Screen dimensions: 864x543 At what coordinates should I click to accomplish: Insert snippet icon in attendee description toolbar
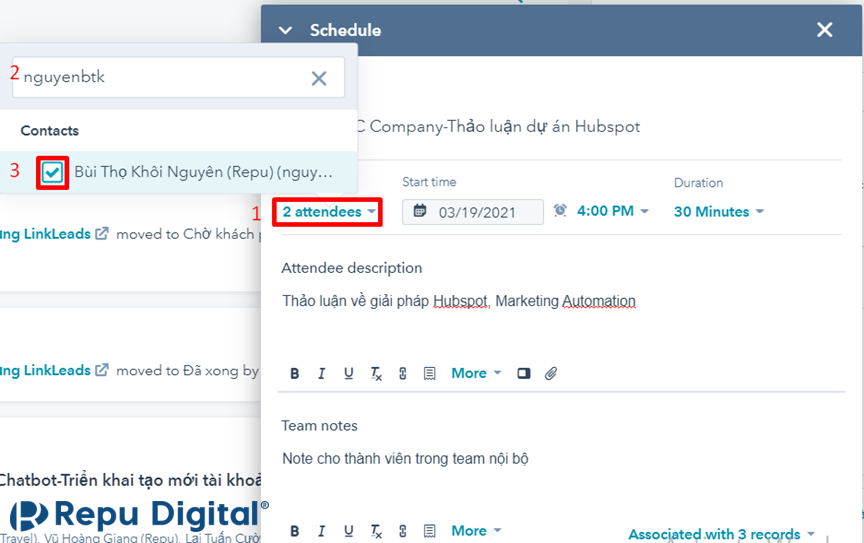(429, 374)
